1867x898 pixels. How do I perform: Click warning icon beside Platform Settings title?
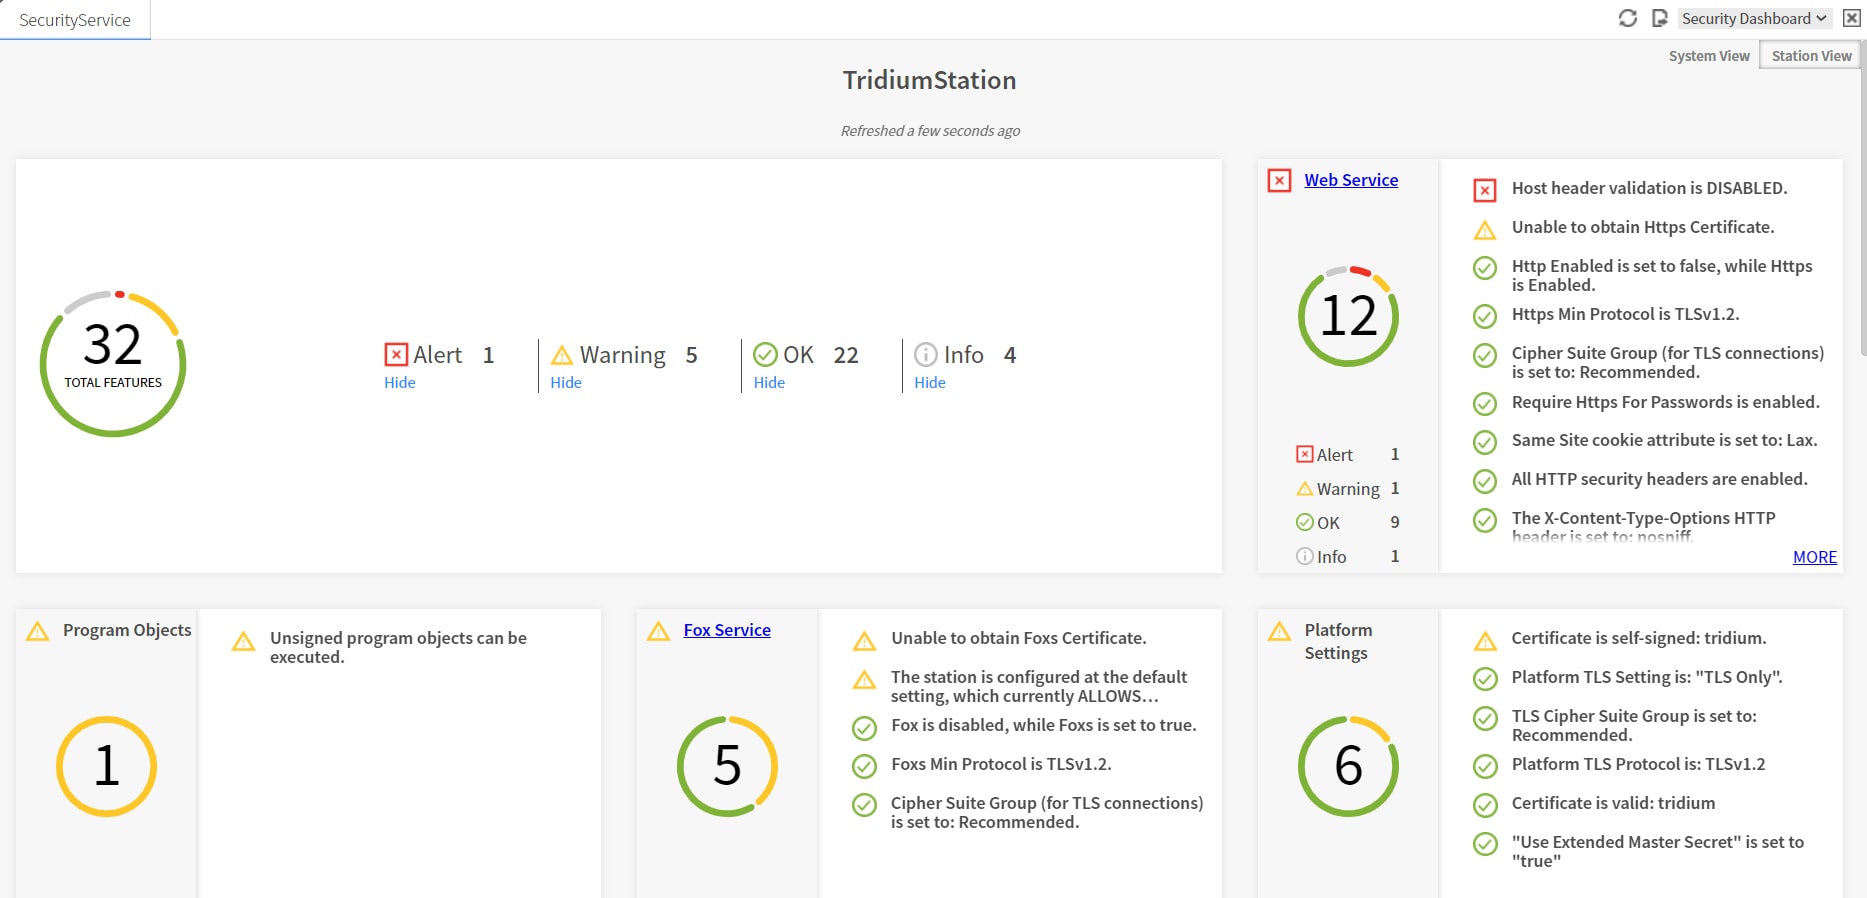pyautogui.click(x=1279, y=632)
